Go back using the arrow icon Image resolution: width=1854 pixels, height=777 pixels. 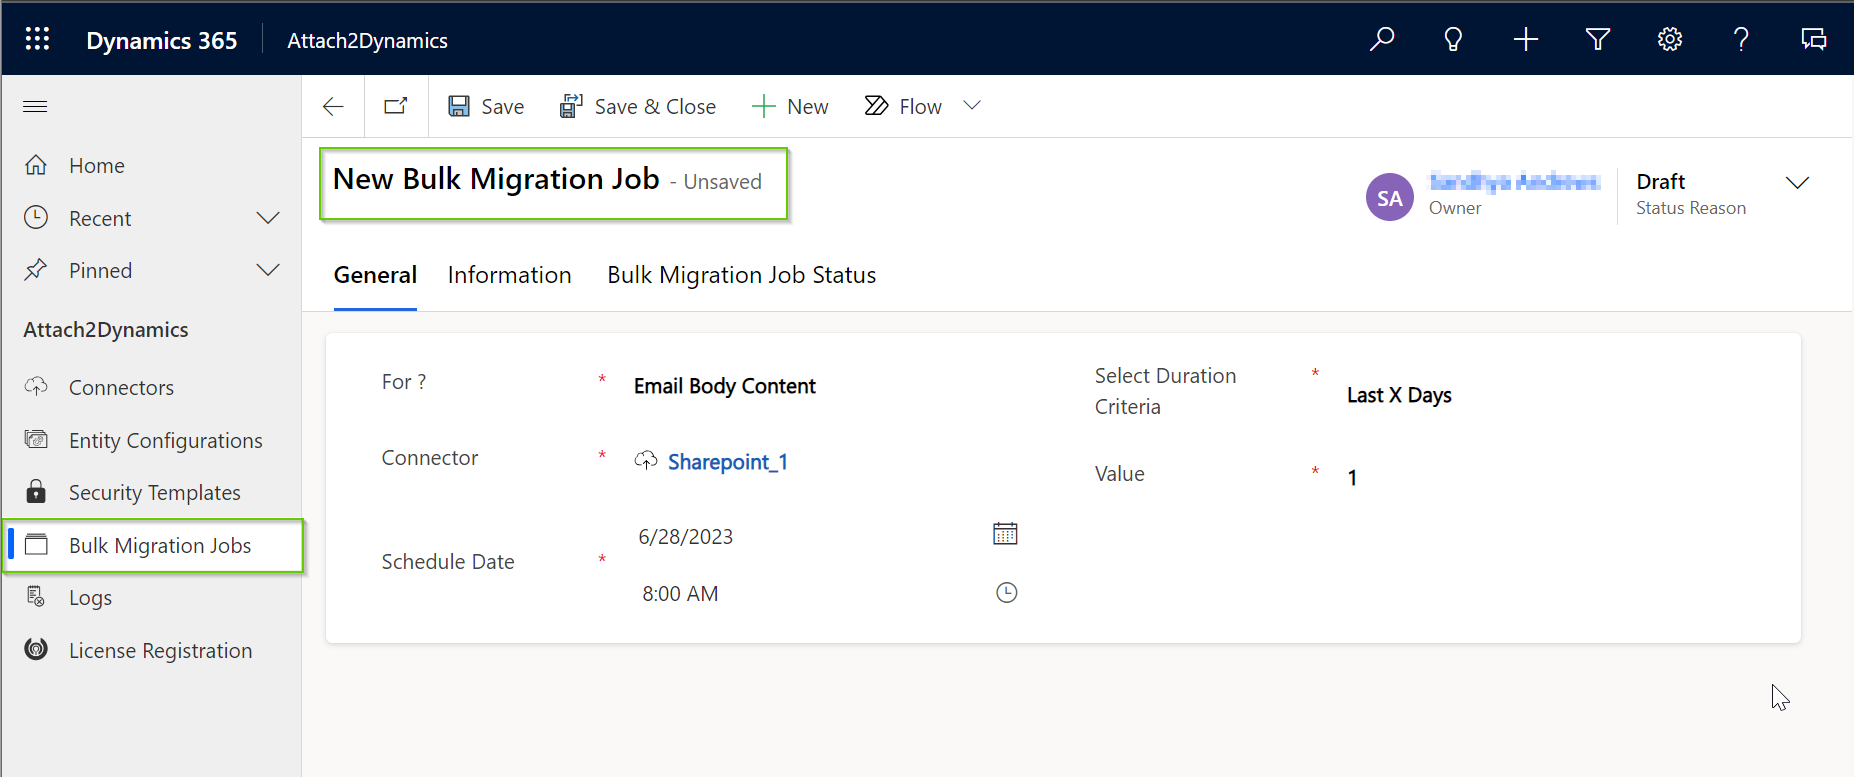click(x=333, y=106)
